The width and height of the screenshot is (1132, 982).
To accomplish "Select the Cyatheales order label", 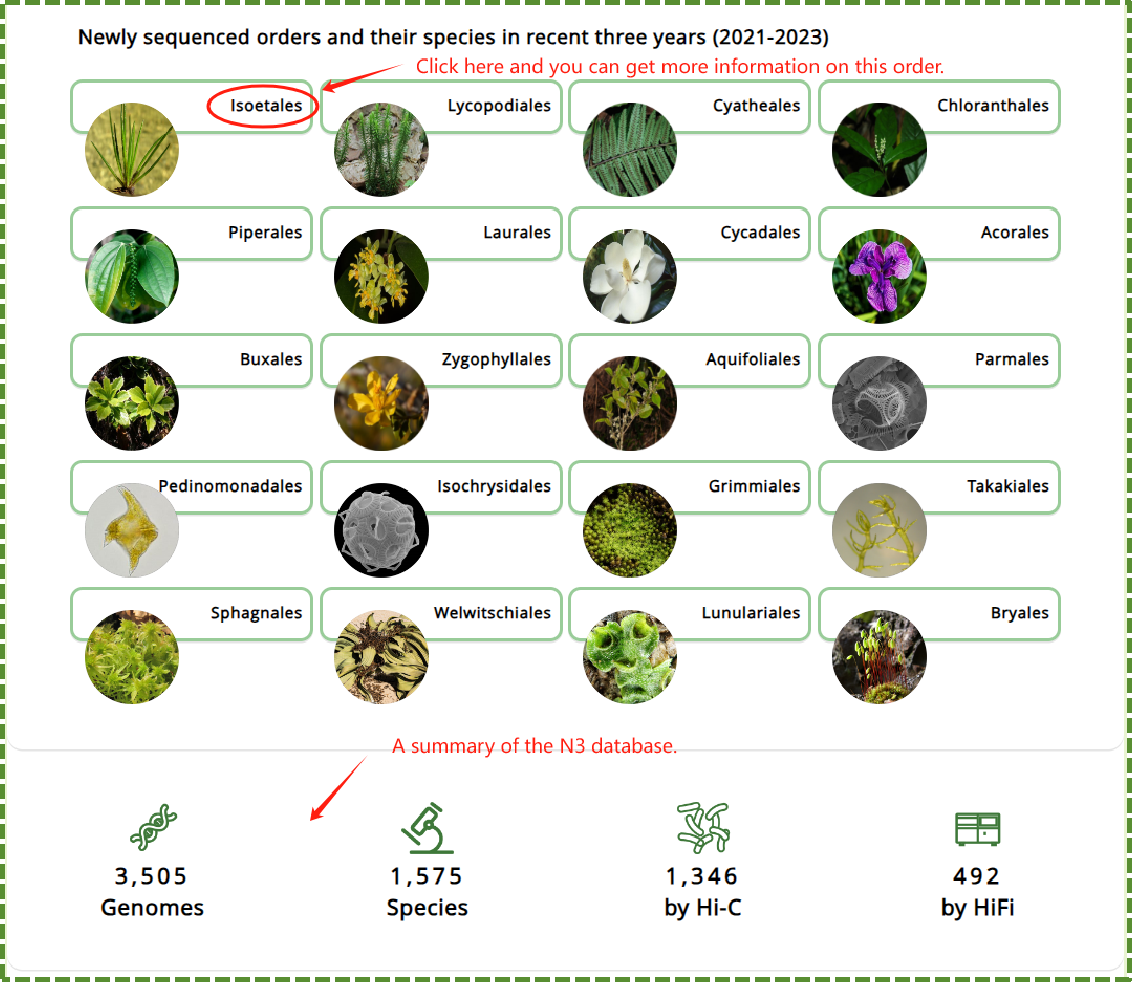I will tap(756, 106).
